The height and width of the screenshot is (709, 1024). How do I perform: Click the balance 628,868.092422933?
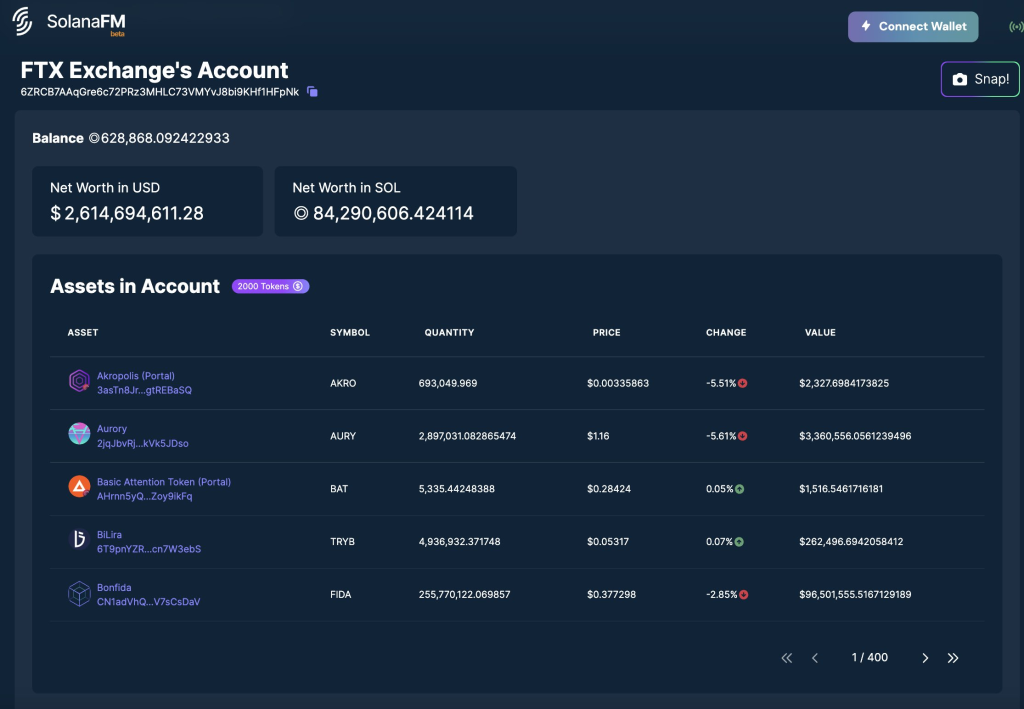159,138
